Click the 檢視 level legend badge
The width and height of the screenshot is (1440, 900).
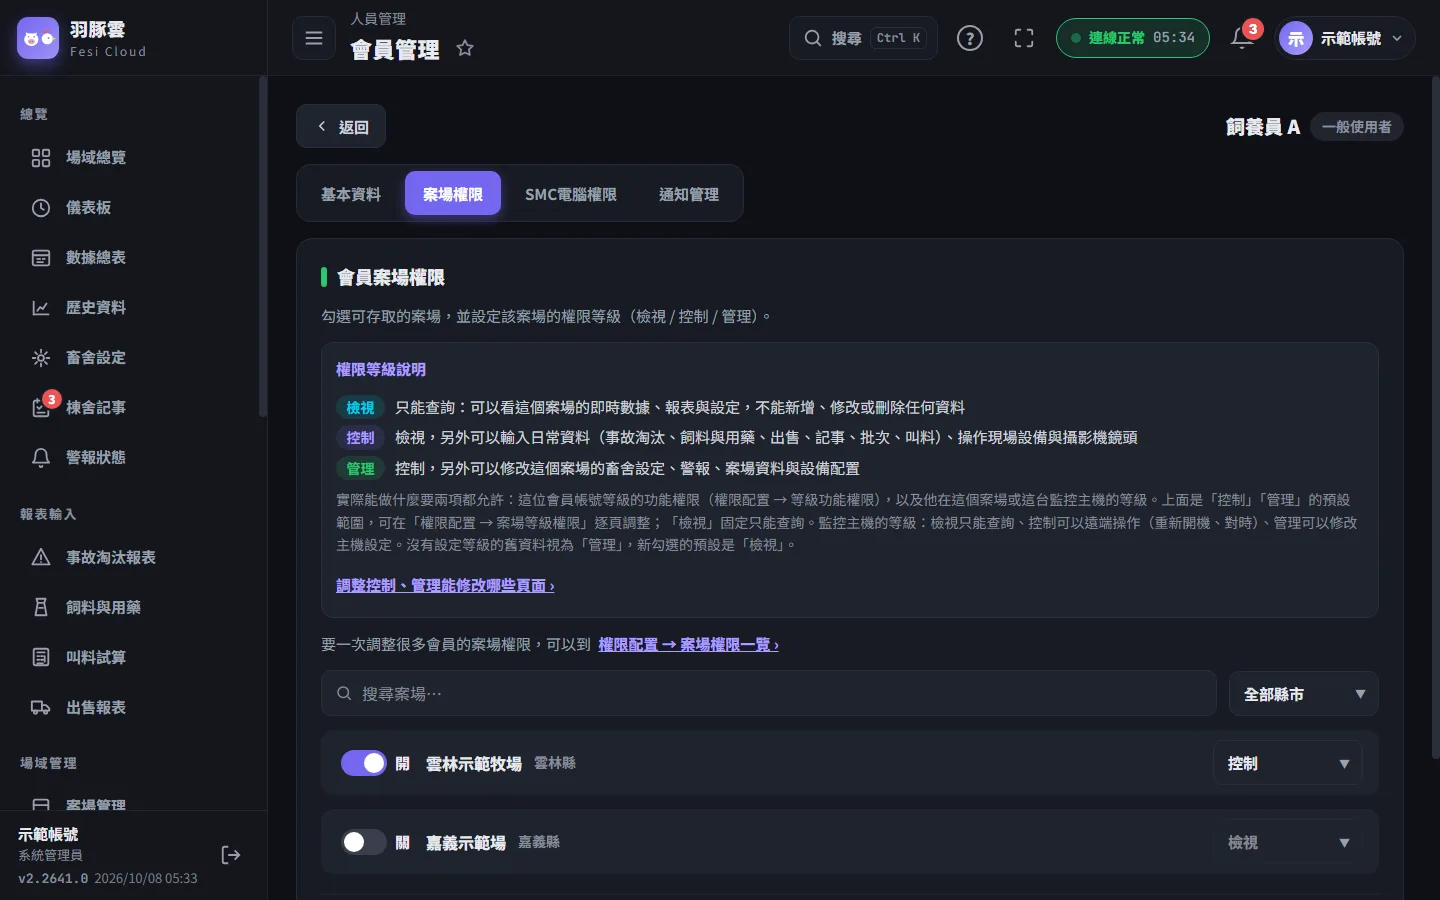tap(360, 408)
